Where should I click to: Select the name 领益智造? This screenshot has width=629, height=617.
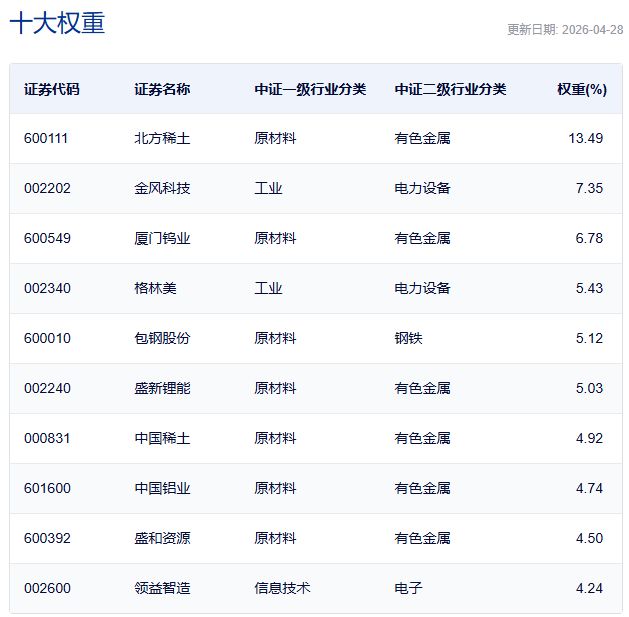(x=162, y=588)
